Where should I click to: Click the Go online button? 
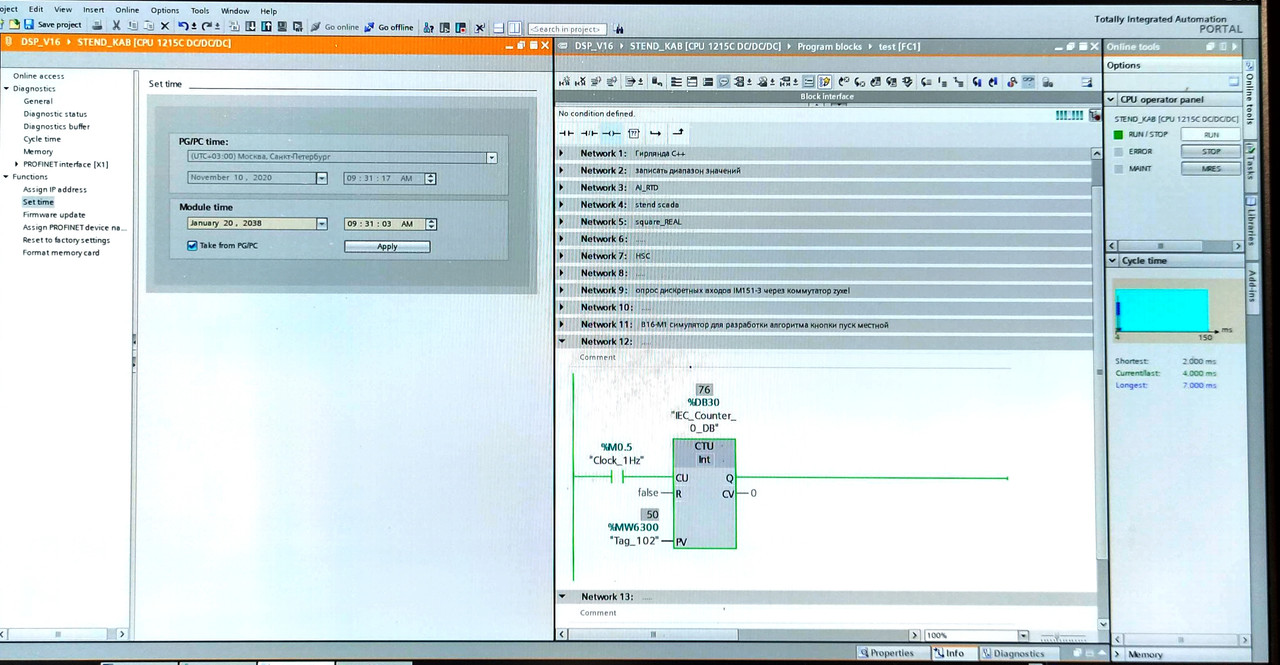point(335,27)
